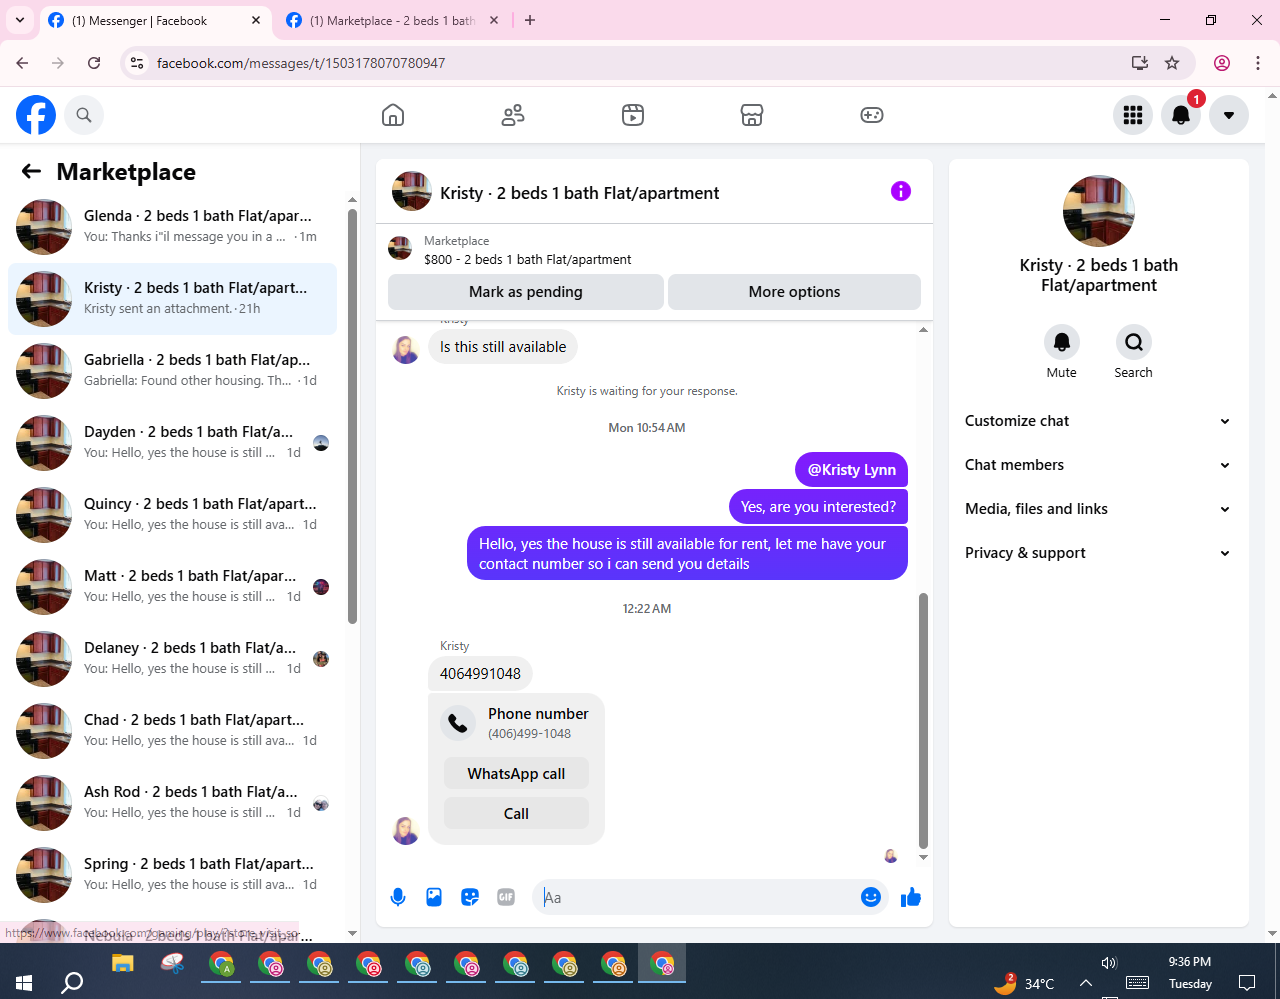Search in conversation icon
The width and height of the screenshot is (1280, 999).
click(1134, 342)
